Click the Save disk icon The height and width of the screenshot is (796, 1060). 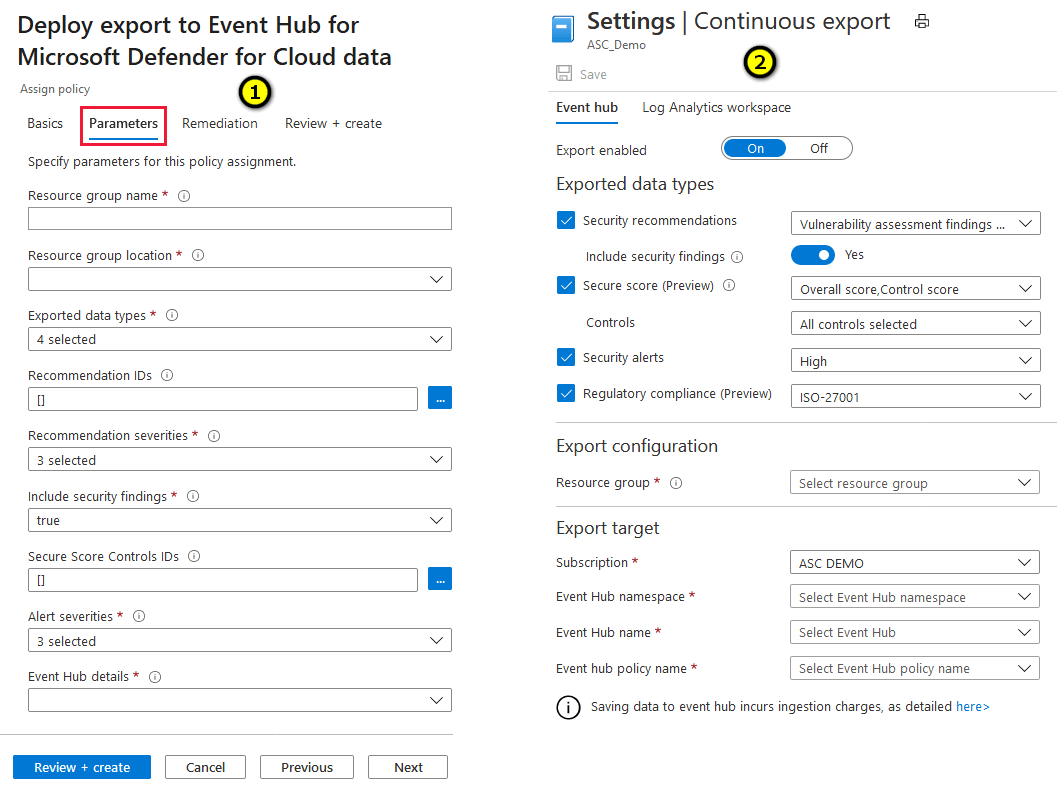(564, 74)
